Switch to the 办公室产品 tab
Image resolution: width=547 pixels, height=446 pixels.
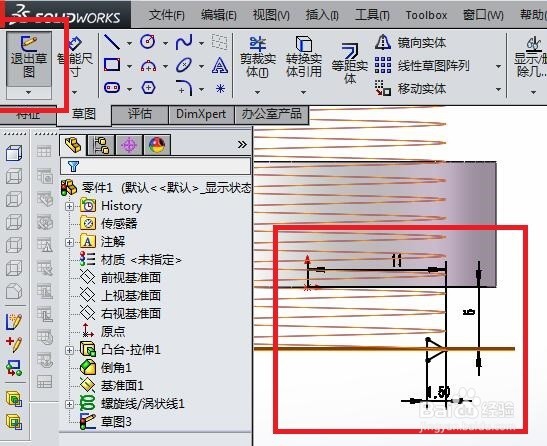[272, 114]
